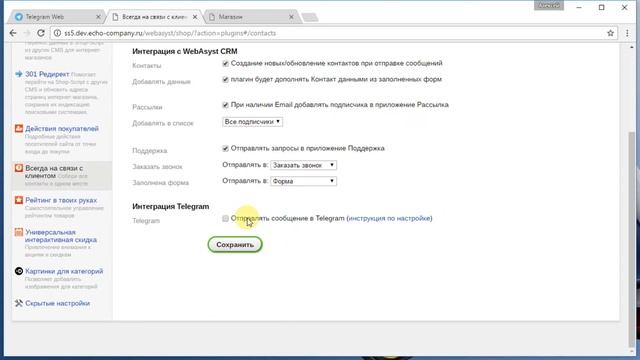Open Chrome's three-dot menu

[627, 33]
